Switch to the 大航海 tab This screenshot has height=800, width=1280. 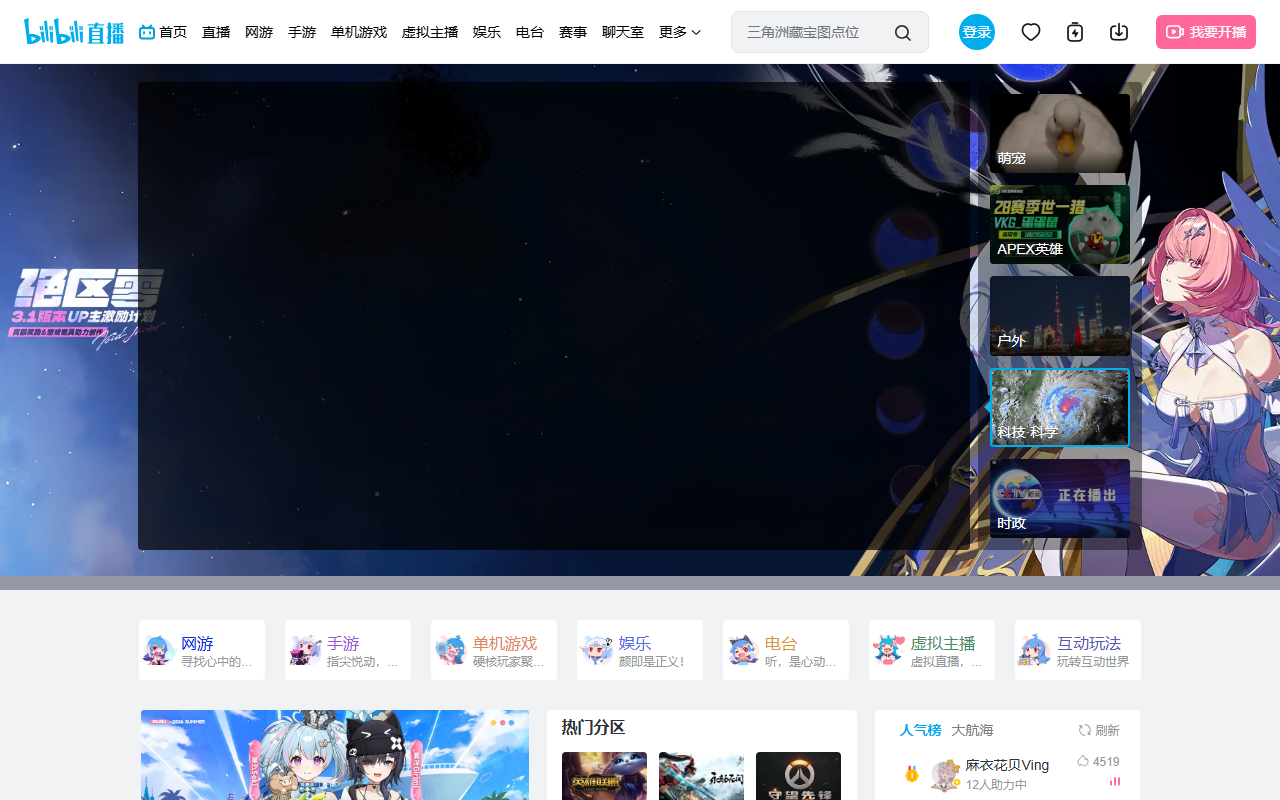[x=972, y=730]
